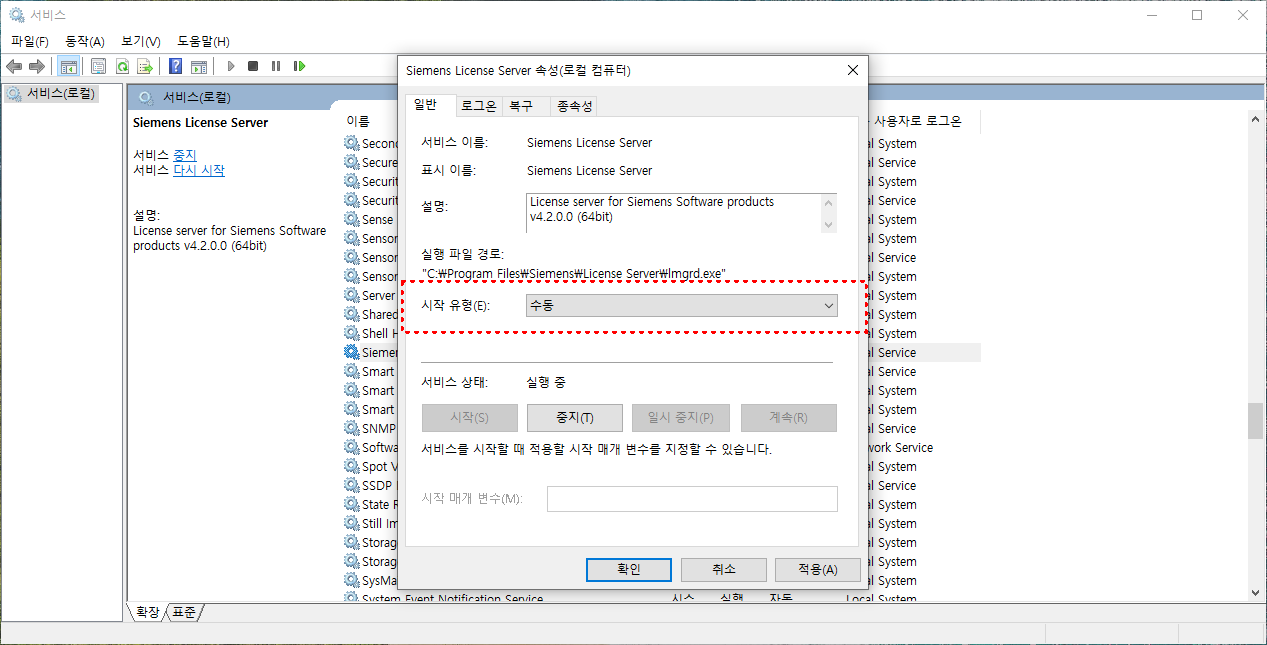Switch to the 종속성 tab

(575, 106)
